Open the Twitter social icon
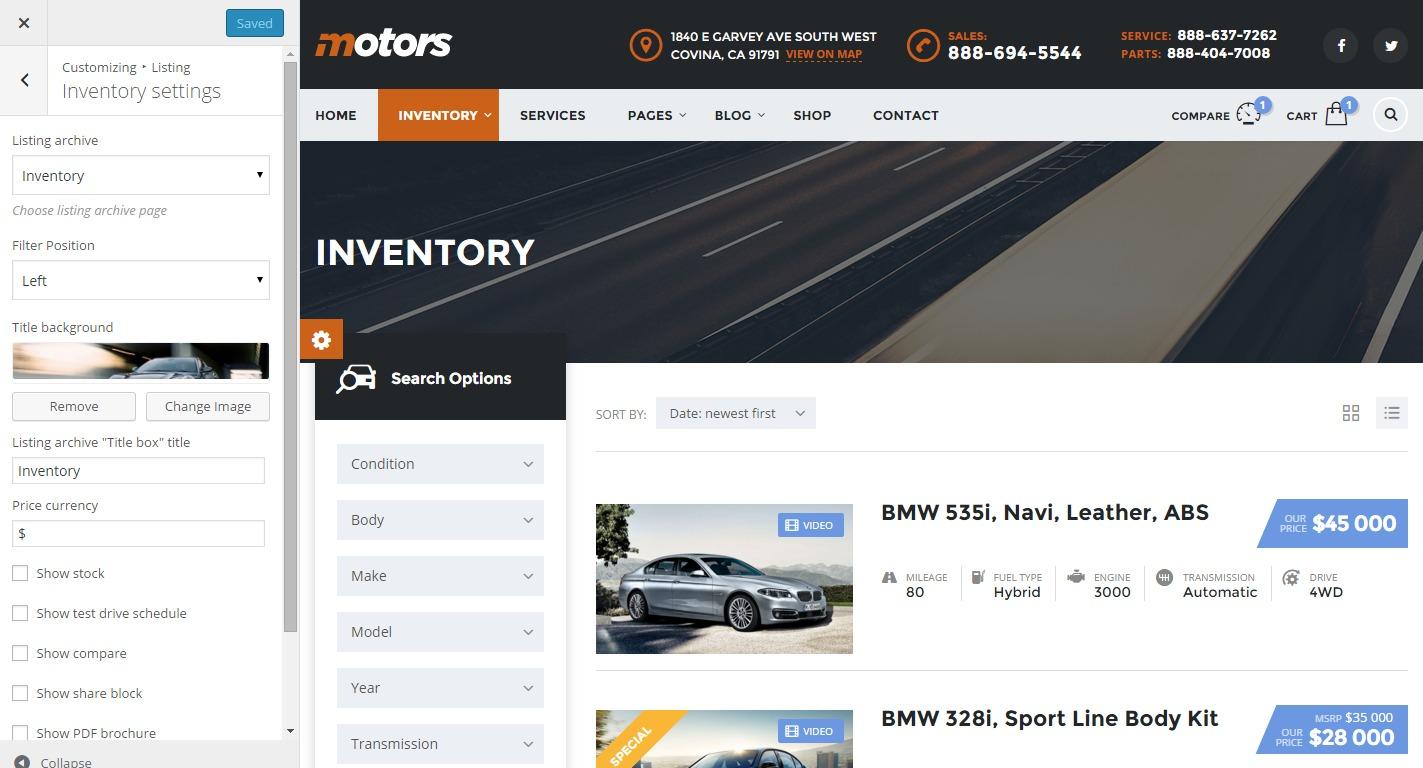Viewport: 1423px width, 768px height. pyautogui.click(x=1391, y=45)
